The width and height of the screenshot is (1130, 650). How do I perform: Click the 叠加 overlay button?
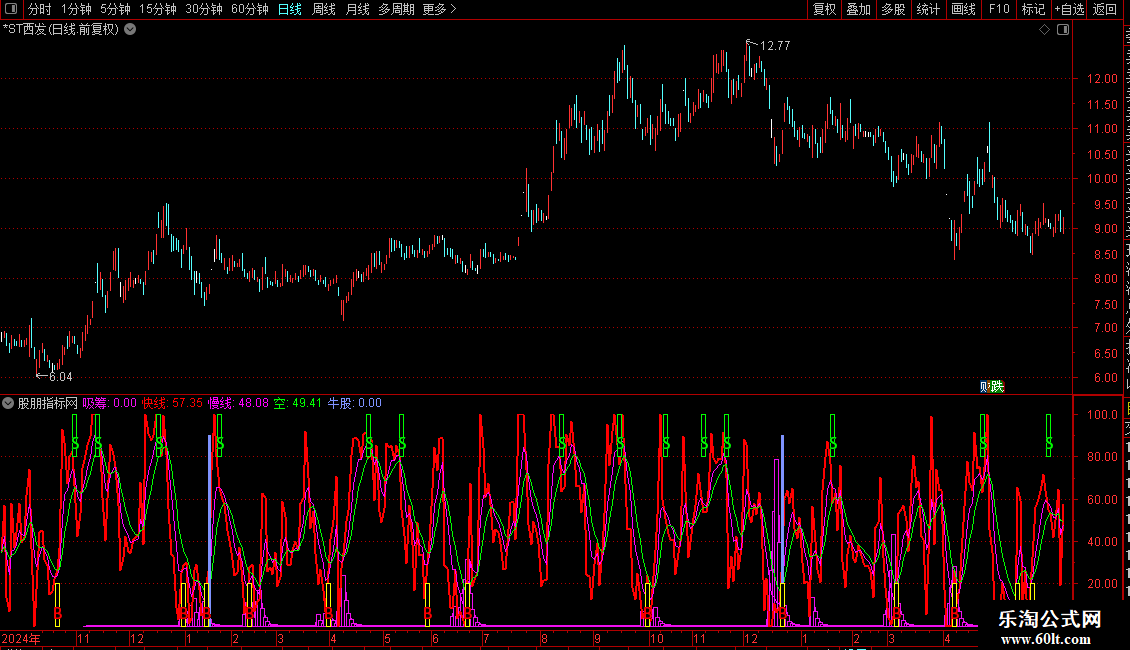(x=859, y=9)
